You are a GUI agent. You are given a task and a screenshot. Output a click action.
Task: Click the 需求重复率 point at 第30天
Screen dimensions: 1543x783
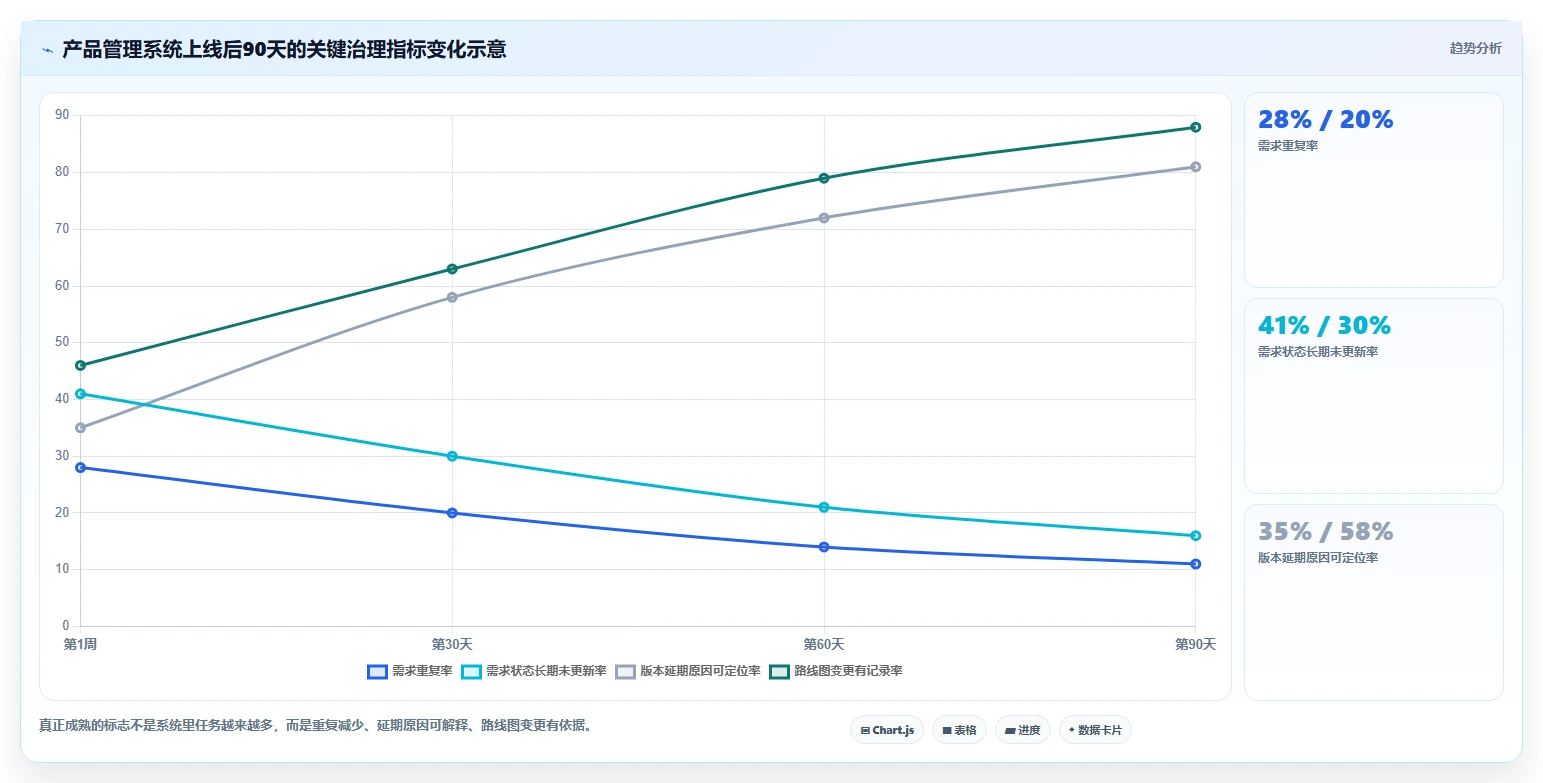pos(452,513)
